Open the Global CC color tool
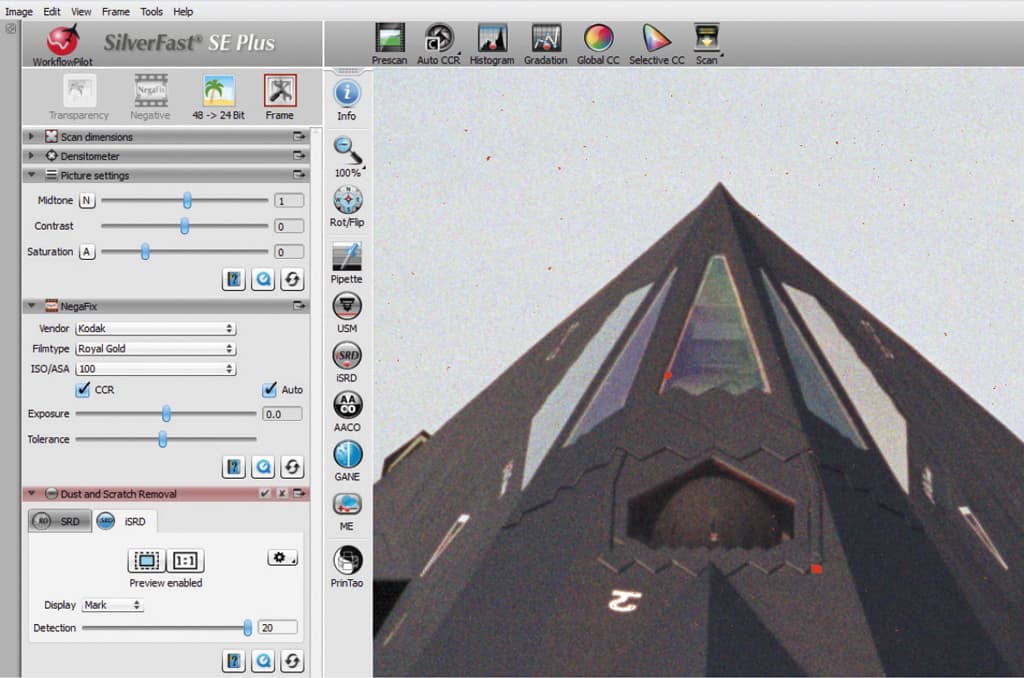1024x678 pixels. [598, 44]
